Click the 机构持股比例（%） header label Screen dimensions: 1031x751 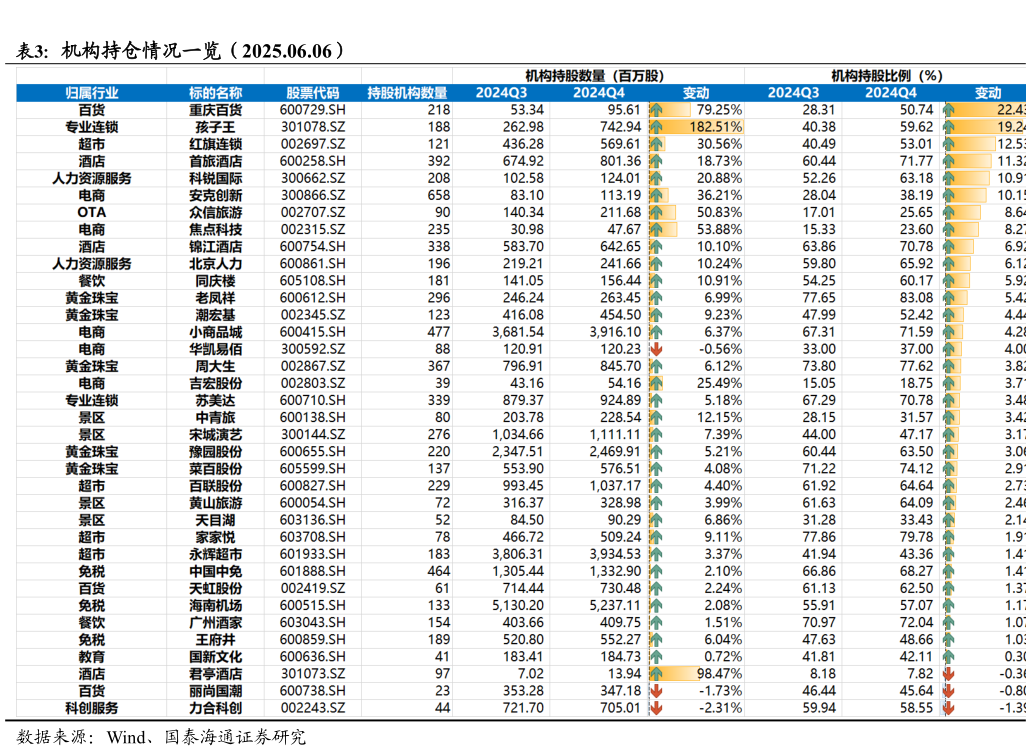click(x=889, y=74)
